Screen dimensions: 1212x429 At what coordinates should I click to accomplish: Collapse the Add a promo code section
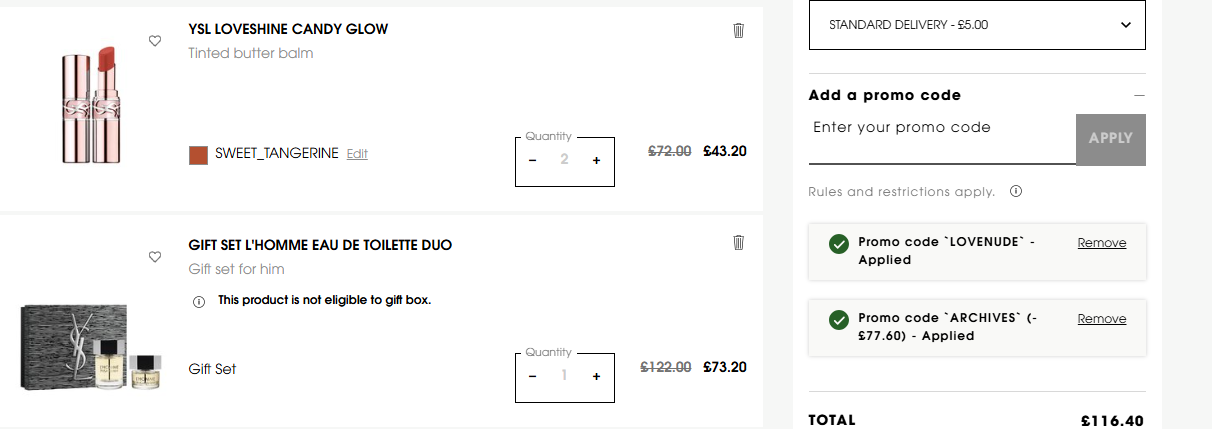click(1139, 96)
